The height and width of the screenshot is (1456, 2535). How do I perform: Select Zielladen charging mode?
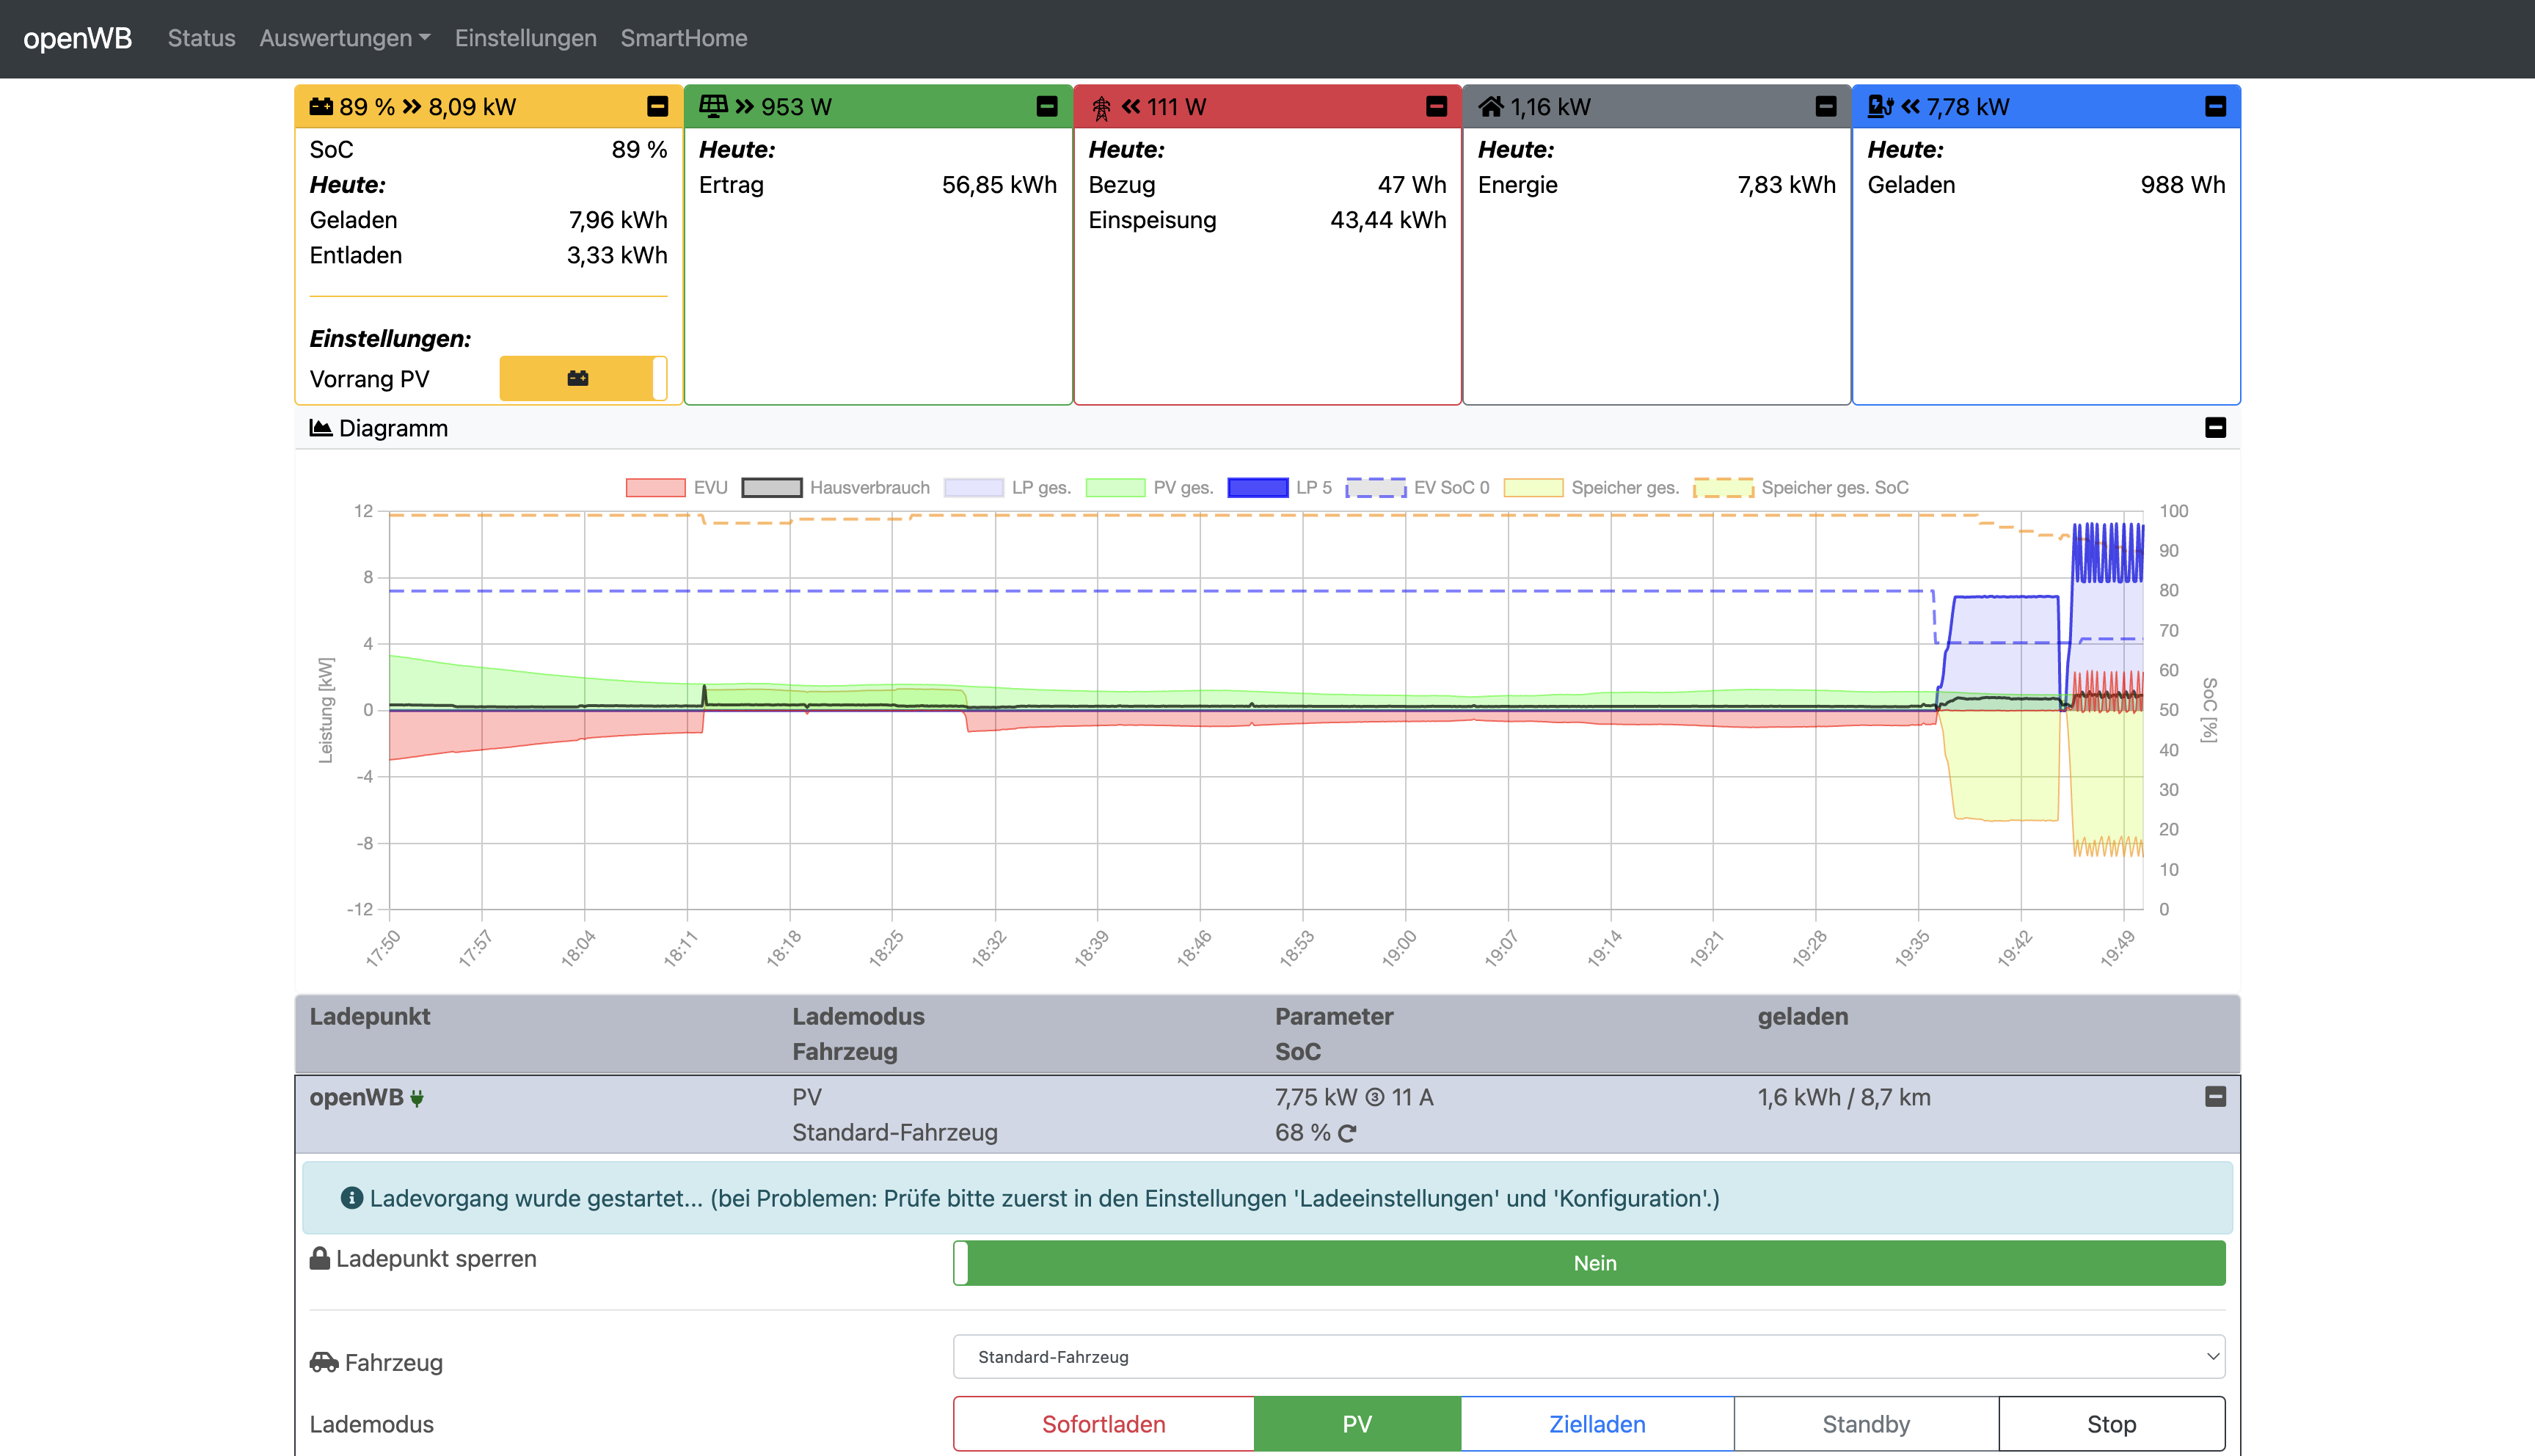(x=1597, y=1424)
